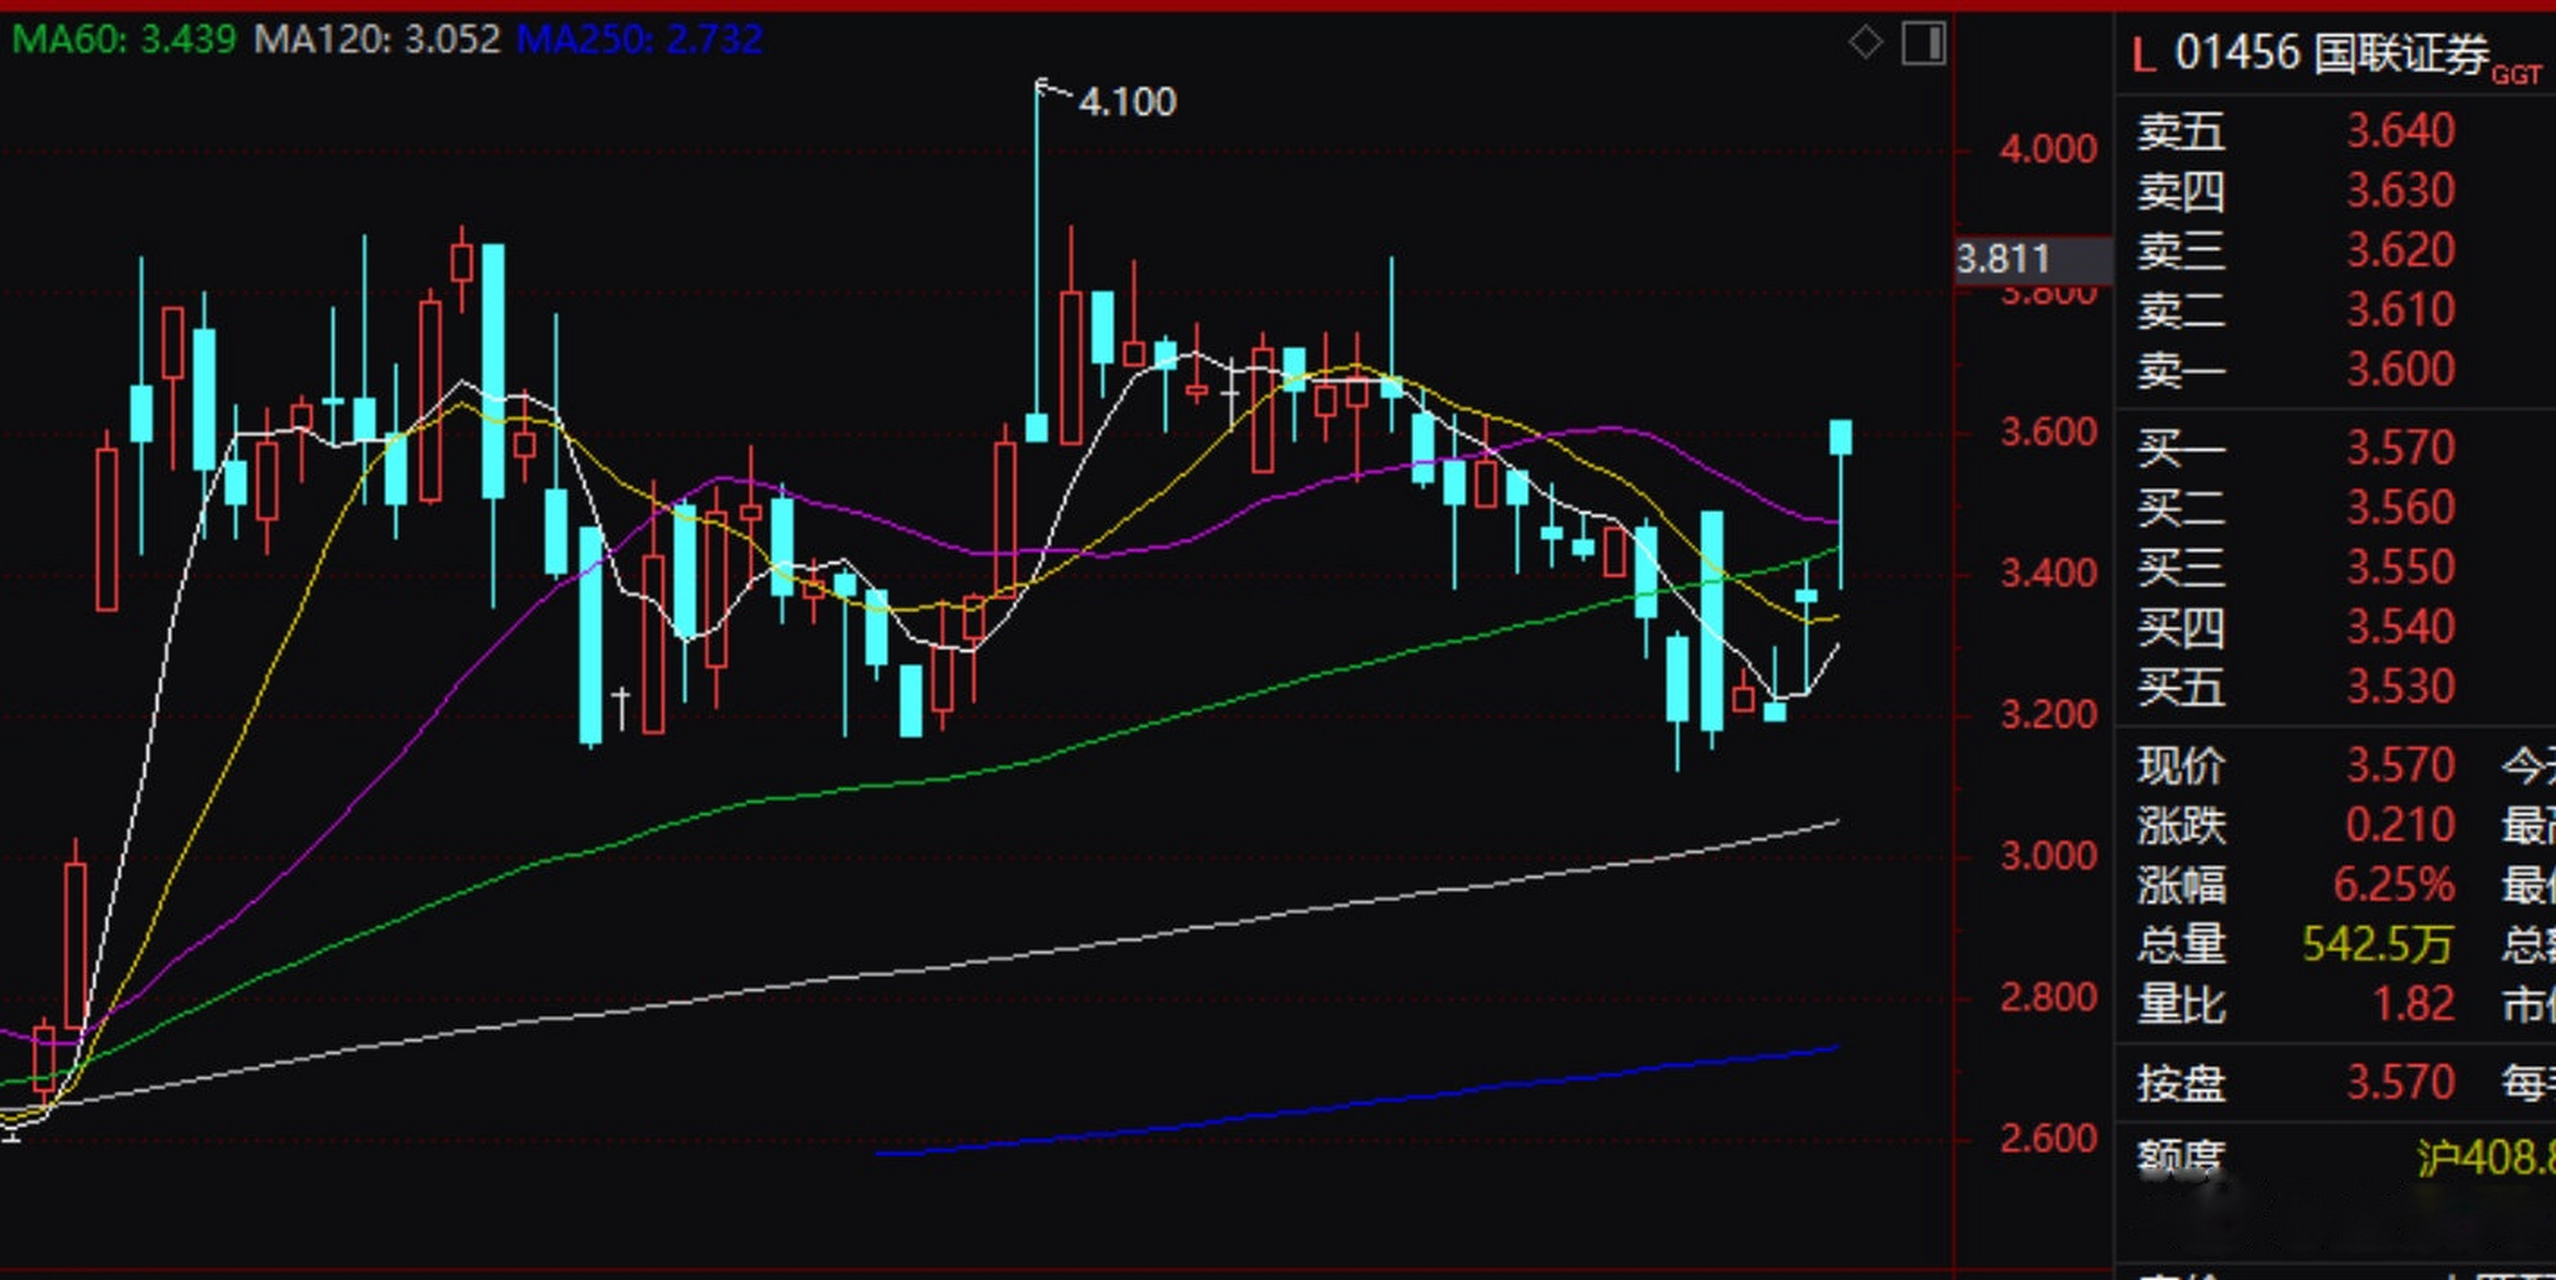The image size is (2556, 1280).
Task: Select the MA120 indicator label
Action: [x=376, y=40]
